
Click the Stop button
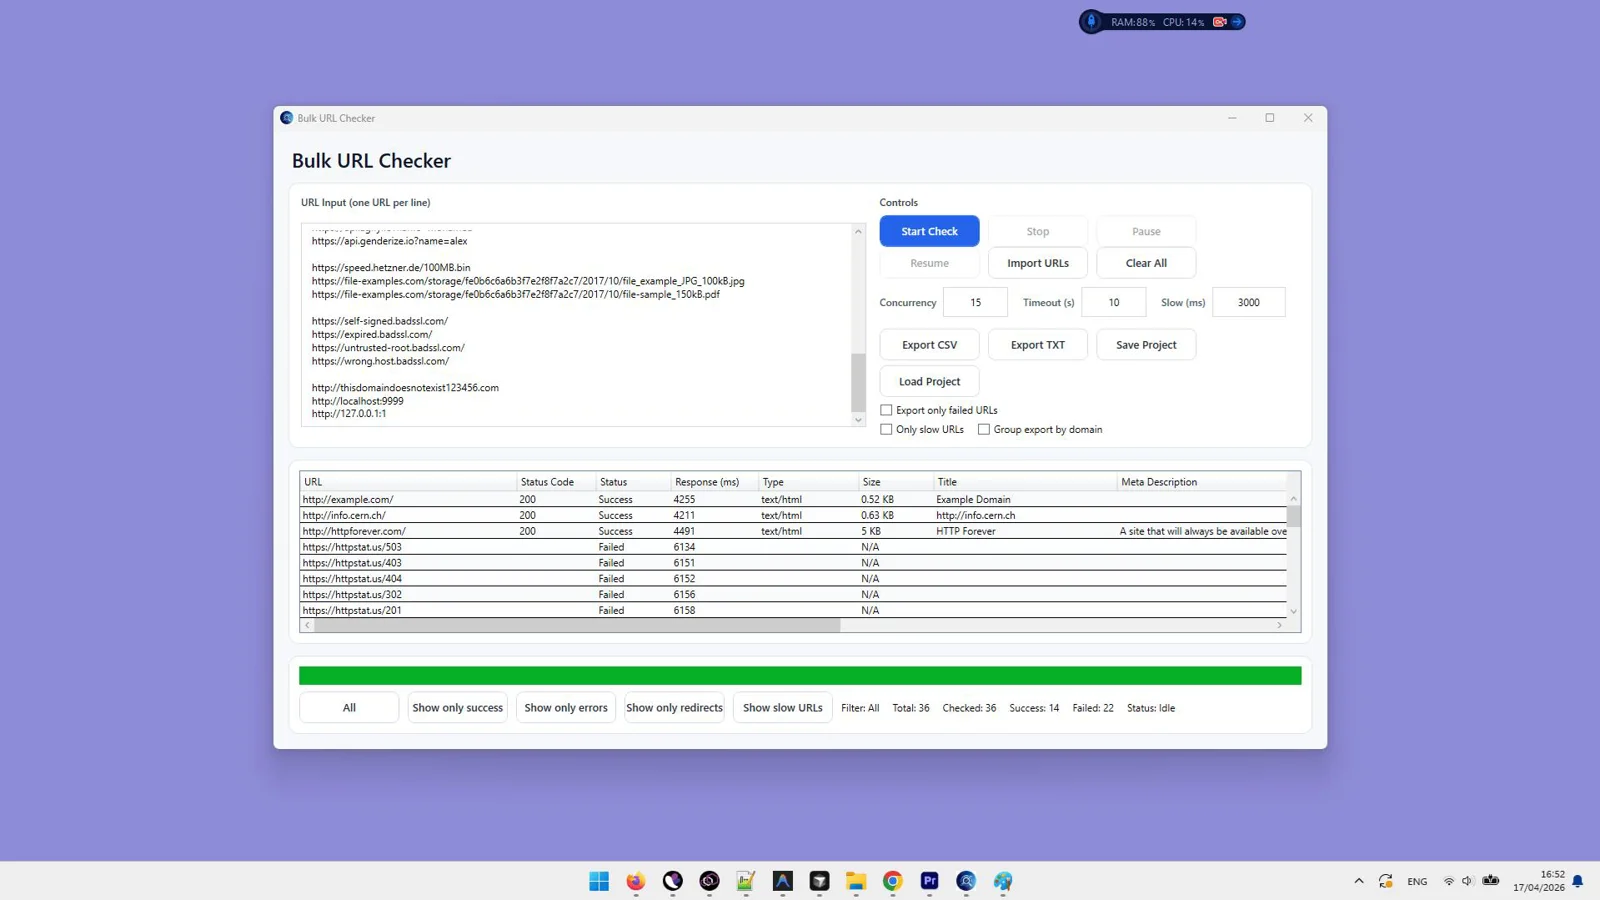pos(1038,231)
